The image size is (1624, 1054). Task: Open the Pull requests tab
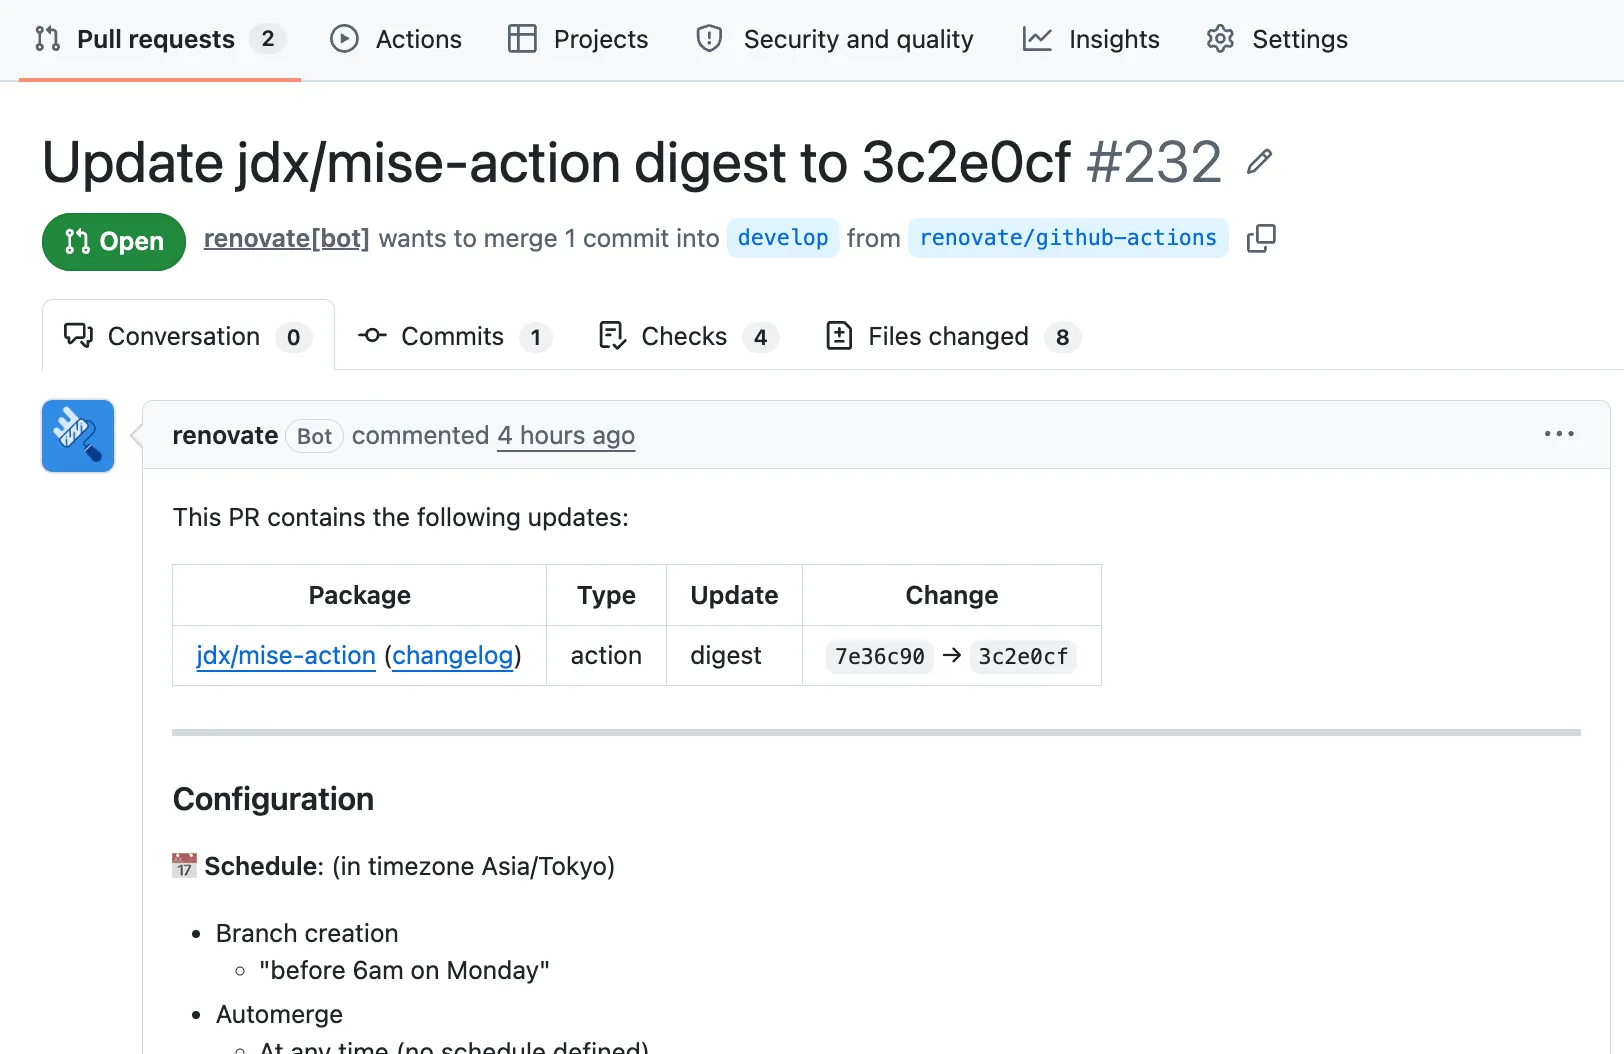(x=160, y=39)
